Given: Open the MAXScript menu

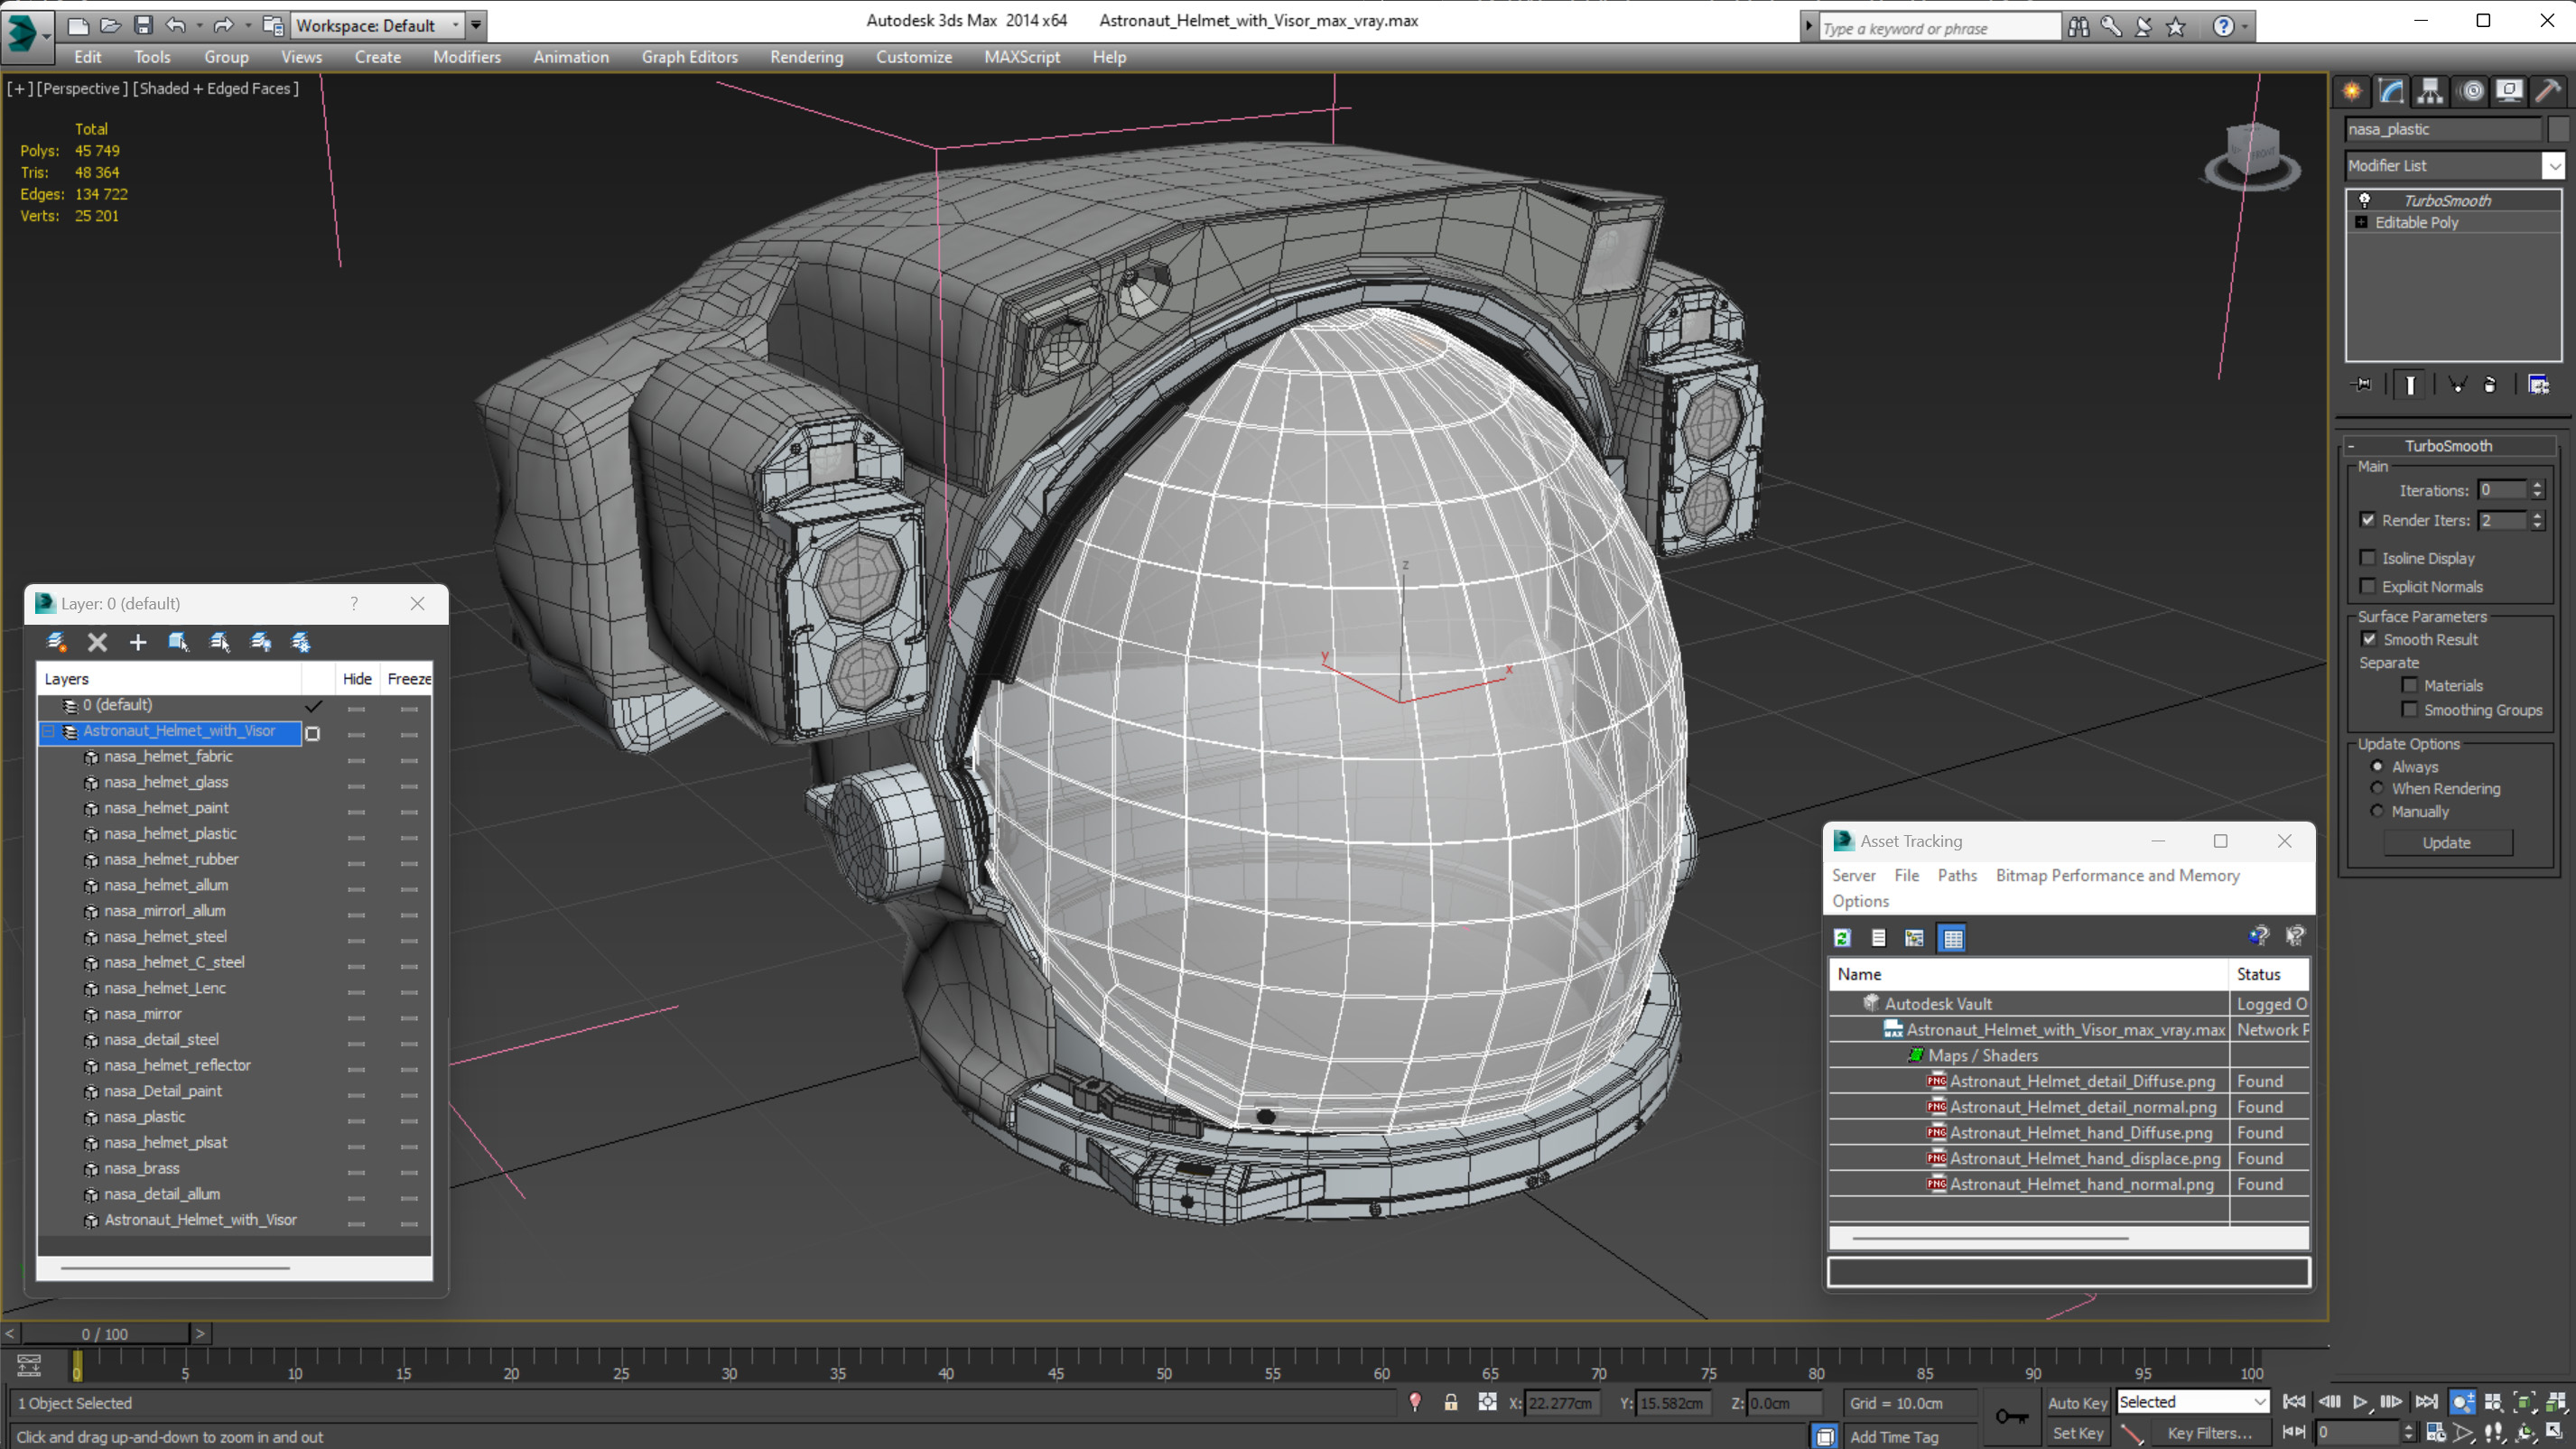Looking at the screenshot, I should tap(1022, 57).
